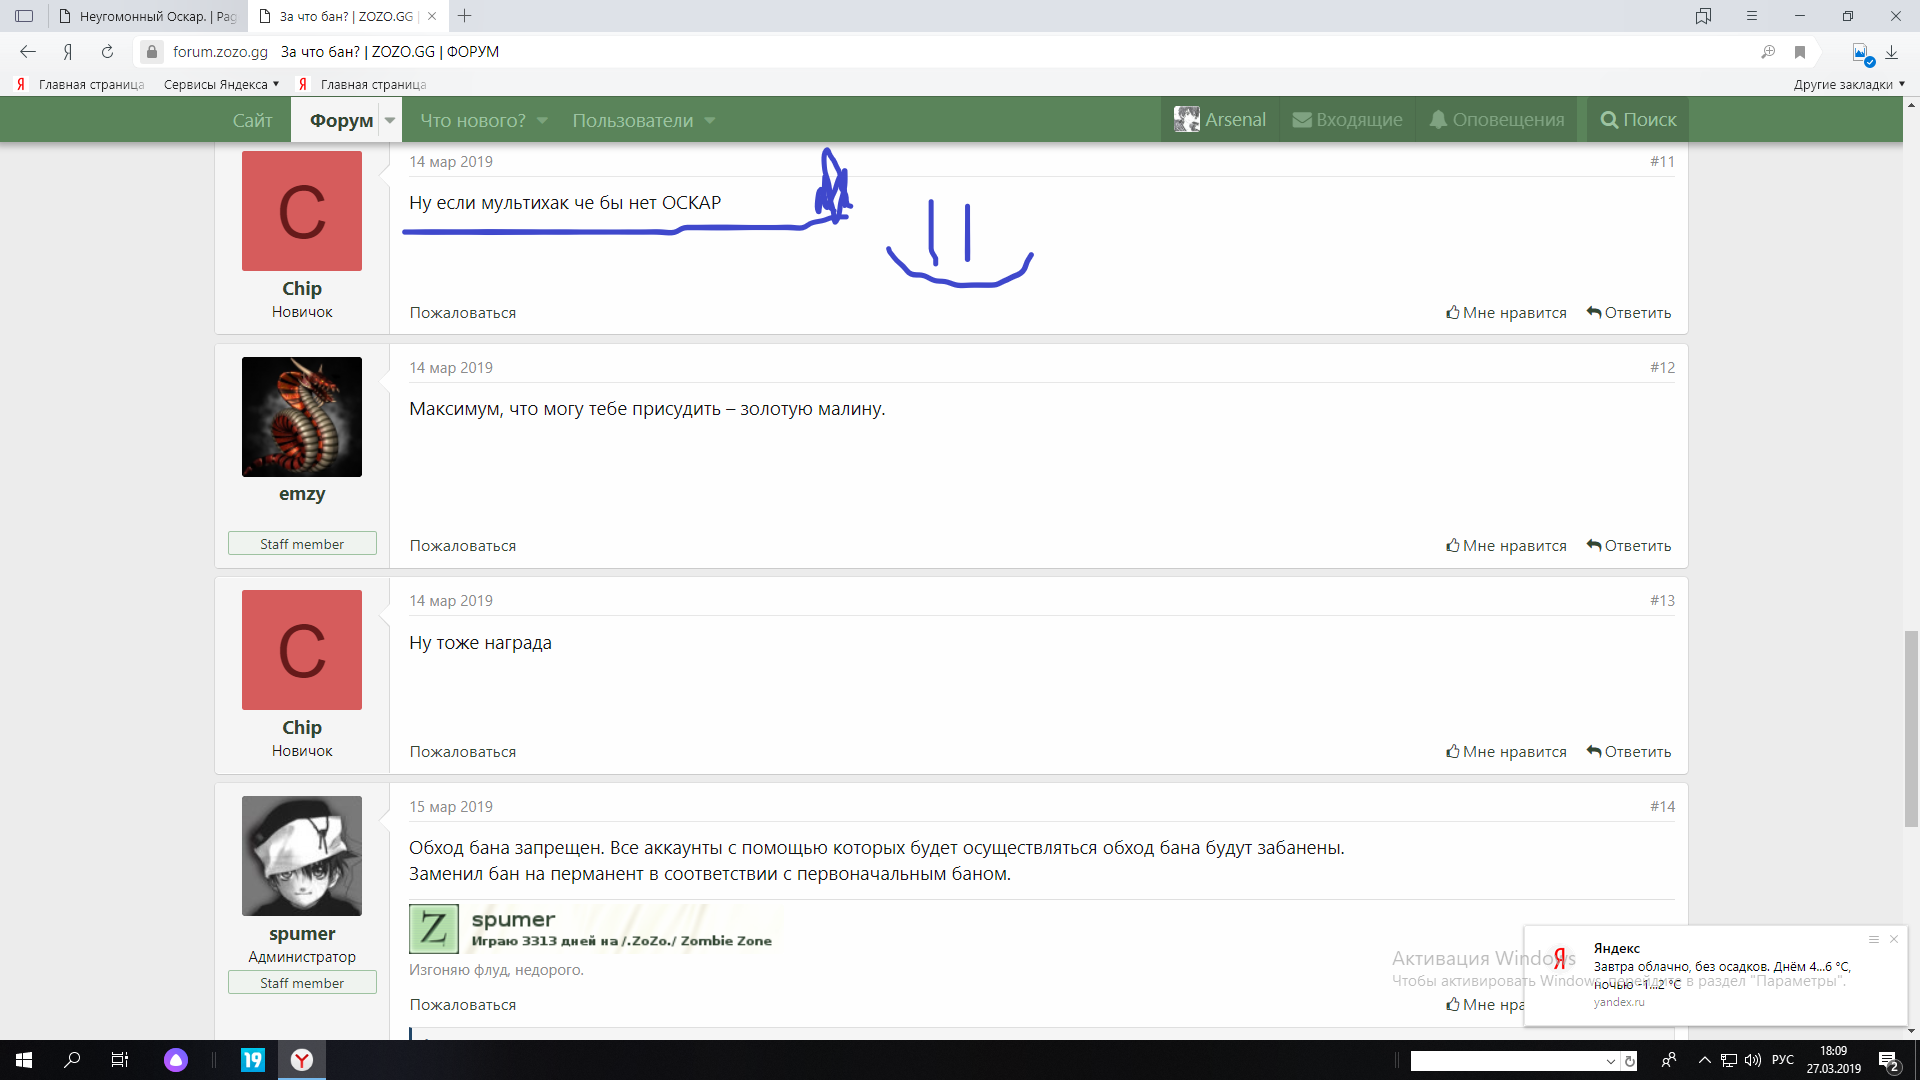Click Пожаловаться on post #13

click(x=462, y=752)
